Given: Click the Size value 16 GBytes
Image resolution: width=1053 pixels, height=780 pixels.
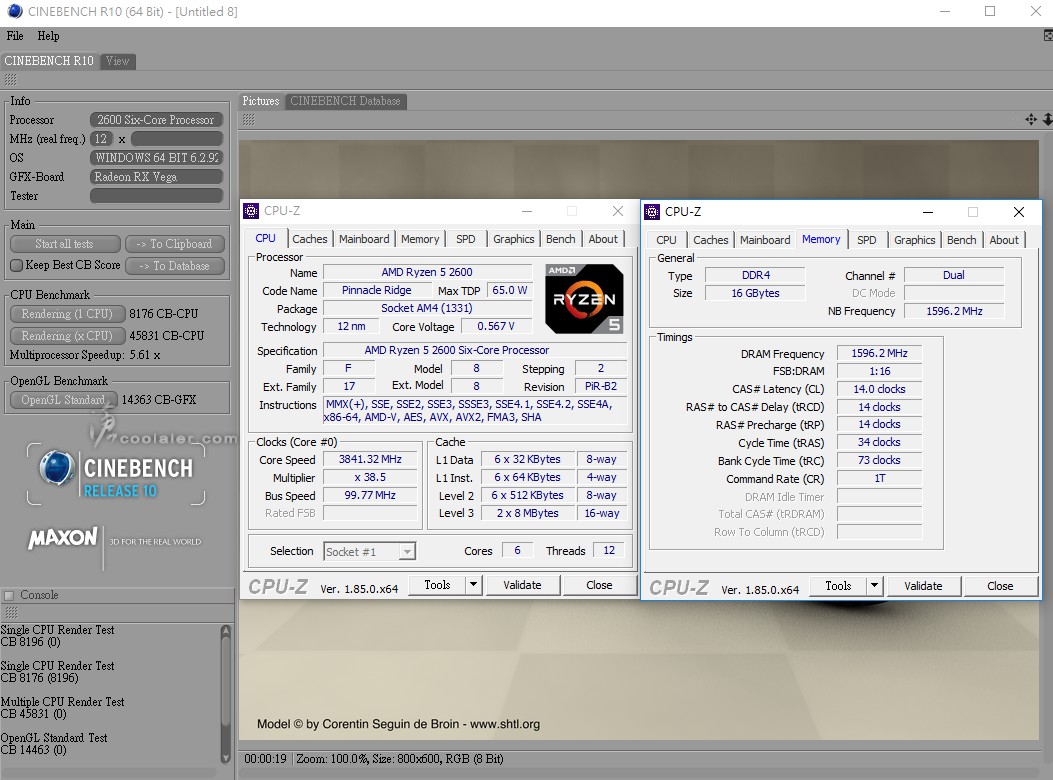Looking at the screenshot, I should pyautogui.click(x=755, y=294).
